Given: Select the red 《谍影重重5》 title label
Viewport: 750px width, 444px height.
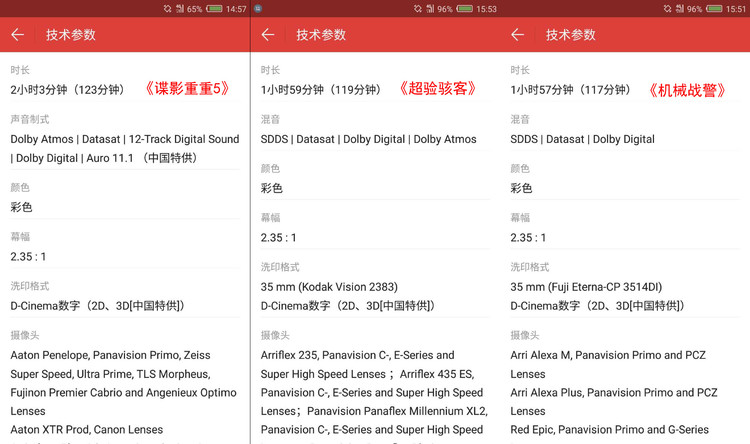Looking at the screenshot, I should pyautogui.click(x=187, y=89).
